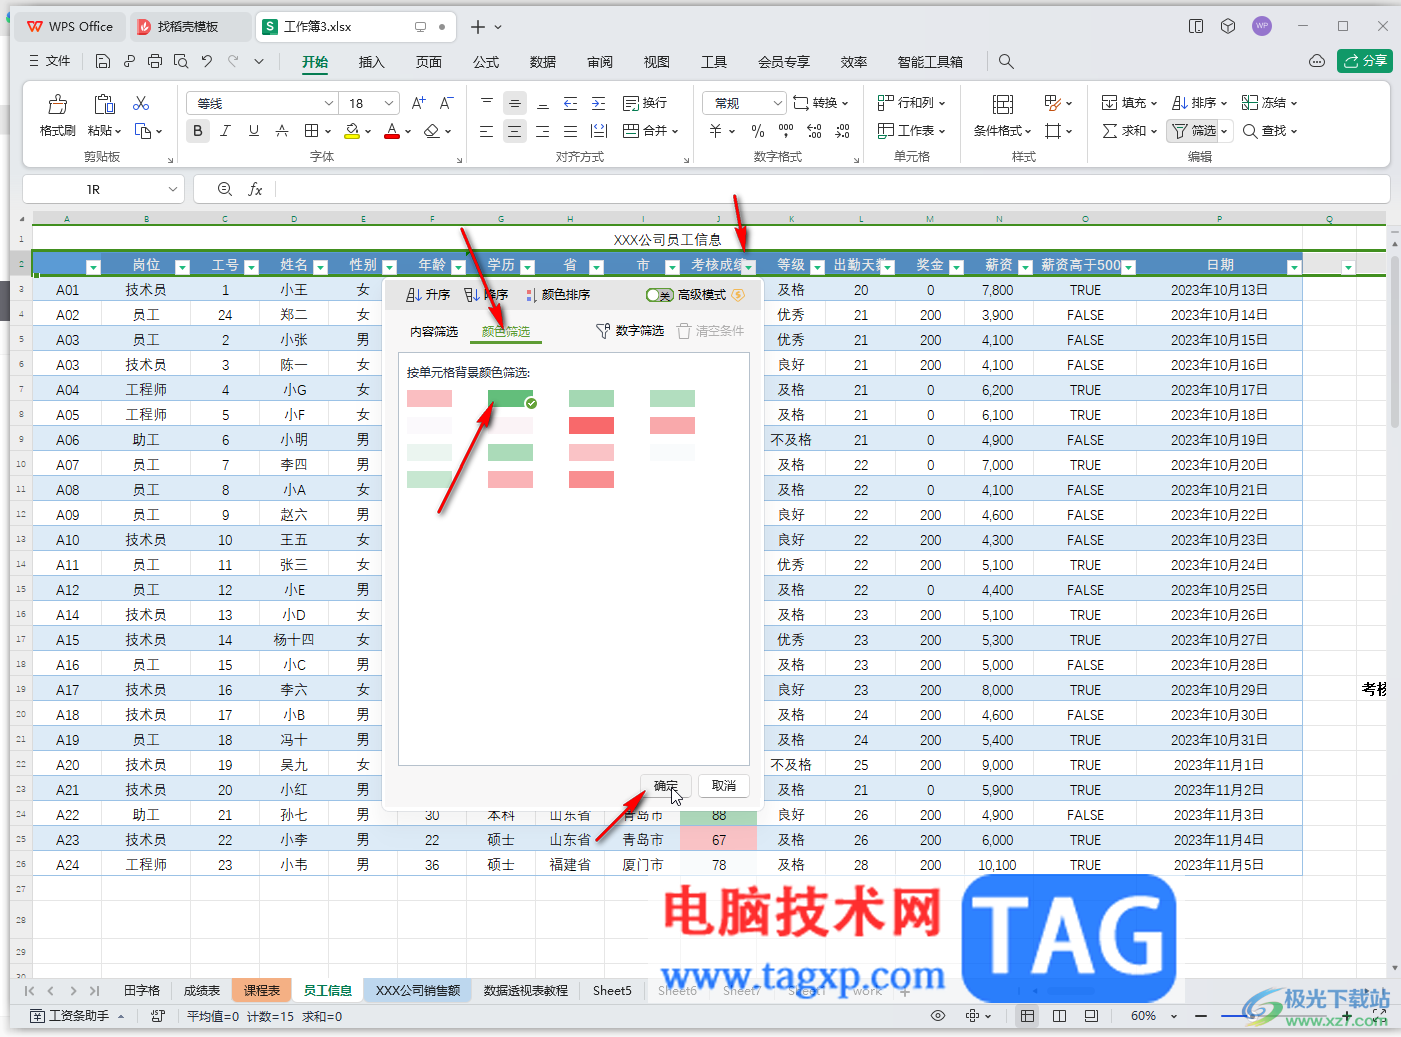Toggle the 高级模式 advanced mode switch

[659, 295]
